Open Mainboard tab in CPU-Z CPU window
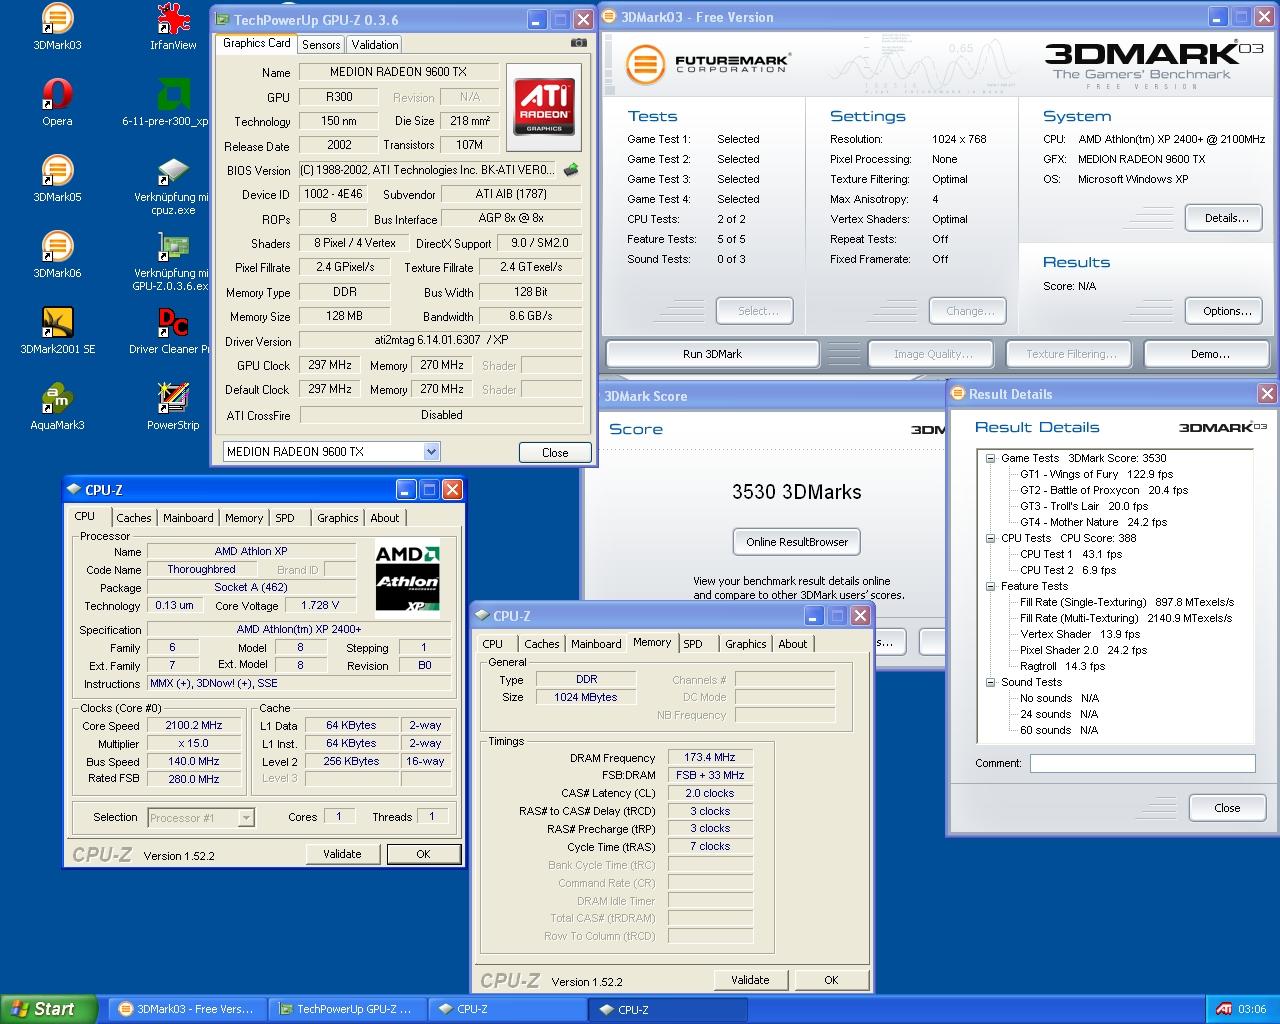Image resolution: width=1280 pixels, height=1024 pixels. [x=188, y=518]
